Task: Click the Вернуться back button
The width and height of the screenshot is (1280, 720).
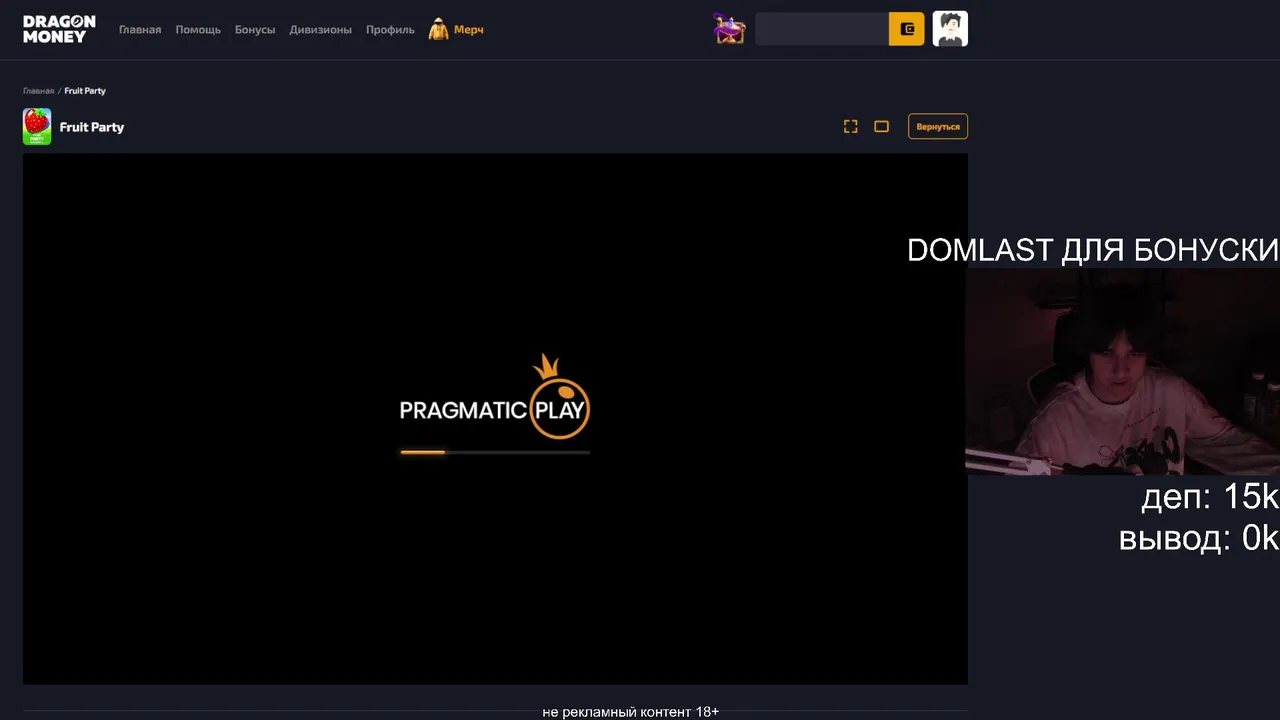Action: click(x=938, y=127)
